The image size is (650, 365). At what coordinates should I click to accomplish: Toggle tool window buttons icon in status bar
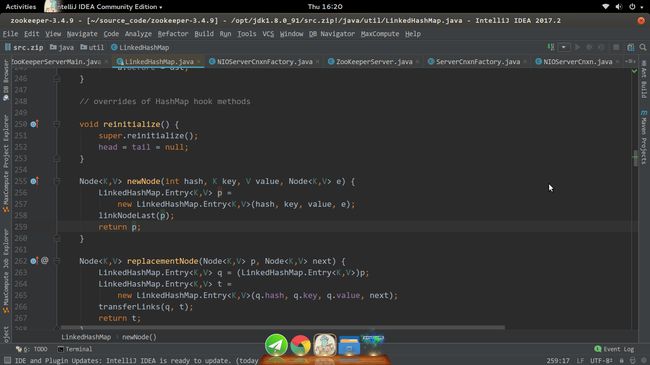[x=7, y=360]
